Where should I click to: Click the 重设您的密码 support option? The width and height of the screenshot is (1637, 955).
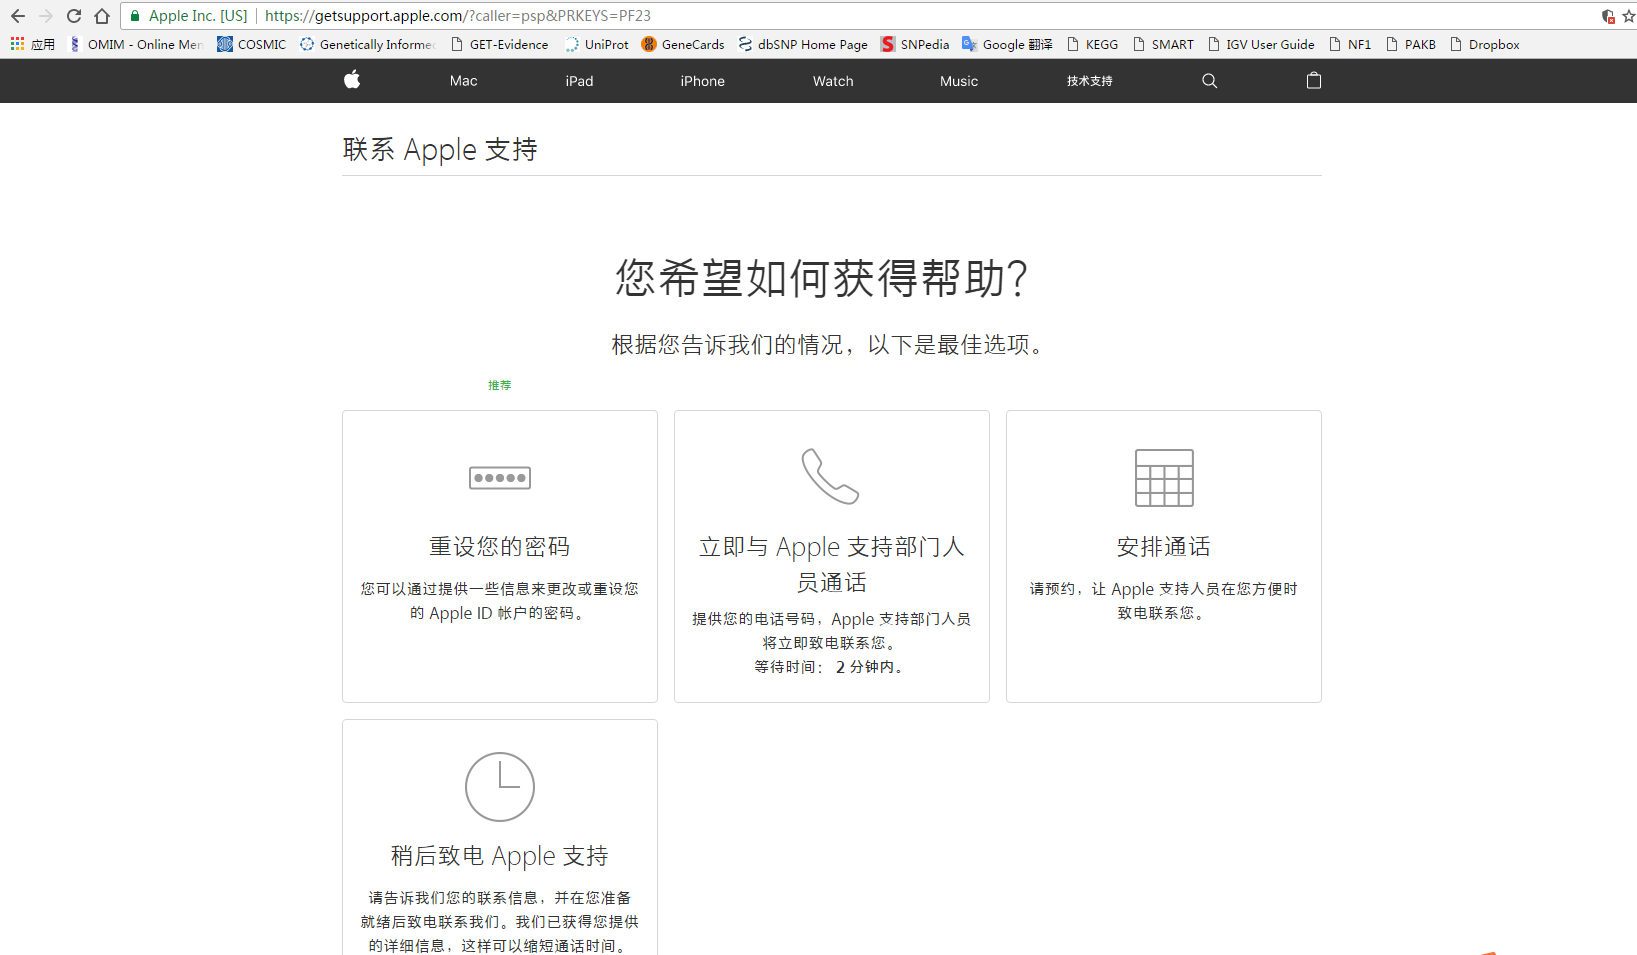[x=499, y=546]
